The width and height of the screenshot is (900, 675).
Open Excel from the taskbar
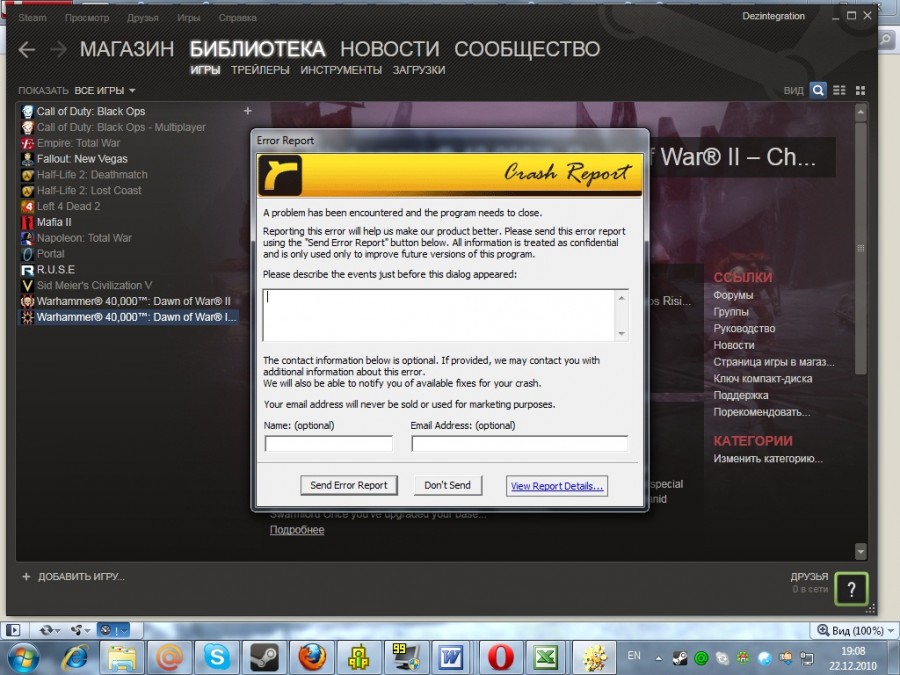click(546, 658)
